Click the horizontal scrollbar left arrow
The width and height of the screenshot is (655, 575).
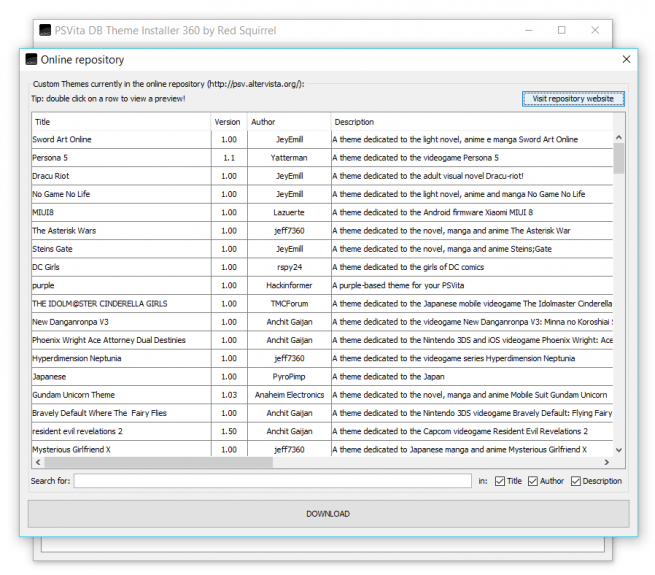pos(38,463)
